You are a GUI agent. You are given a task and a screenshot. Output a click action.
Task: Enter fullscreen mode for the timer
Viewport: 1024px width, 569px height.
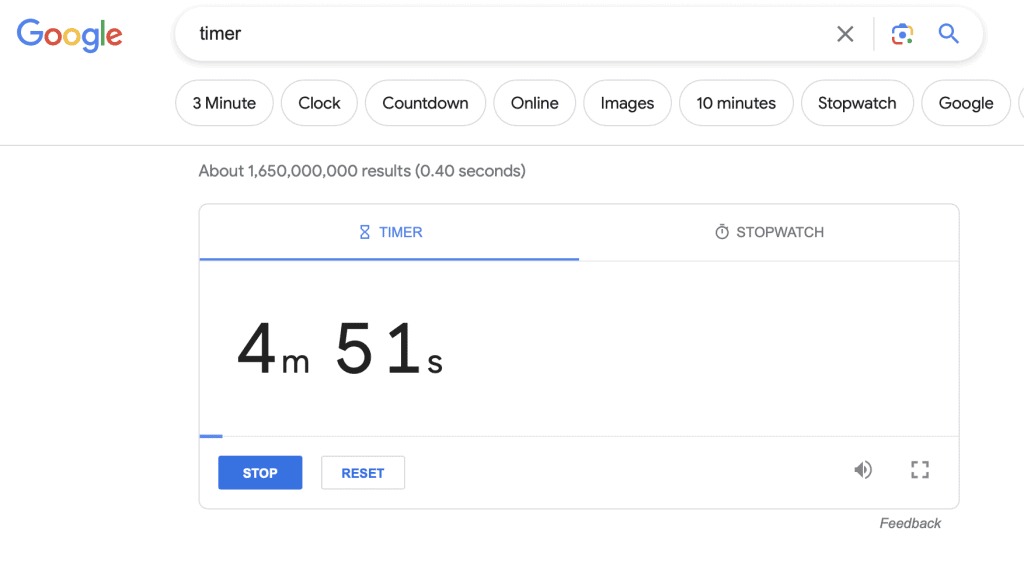coord(920,470)
